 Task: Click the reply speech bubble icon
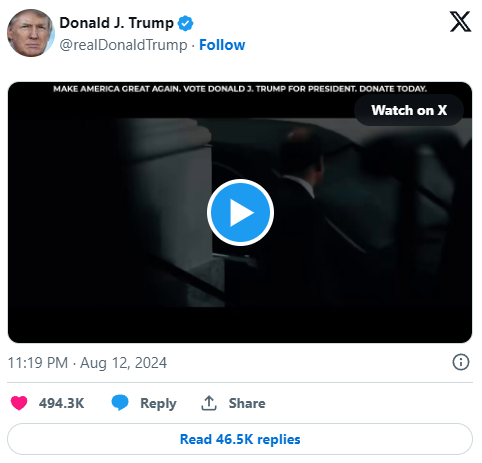tap(120, 403)
